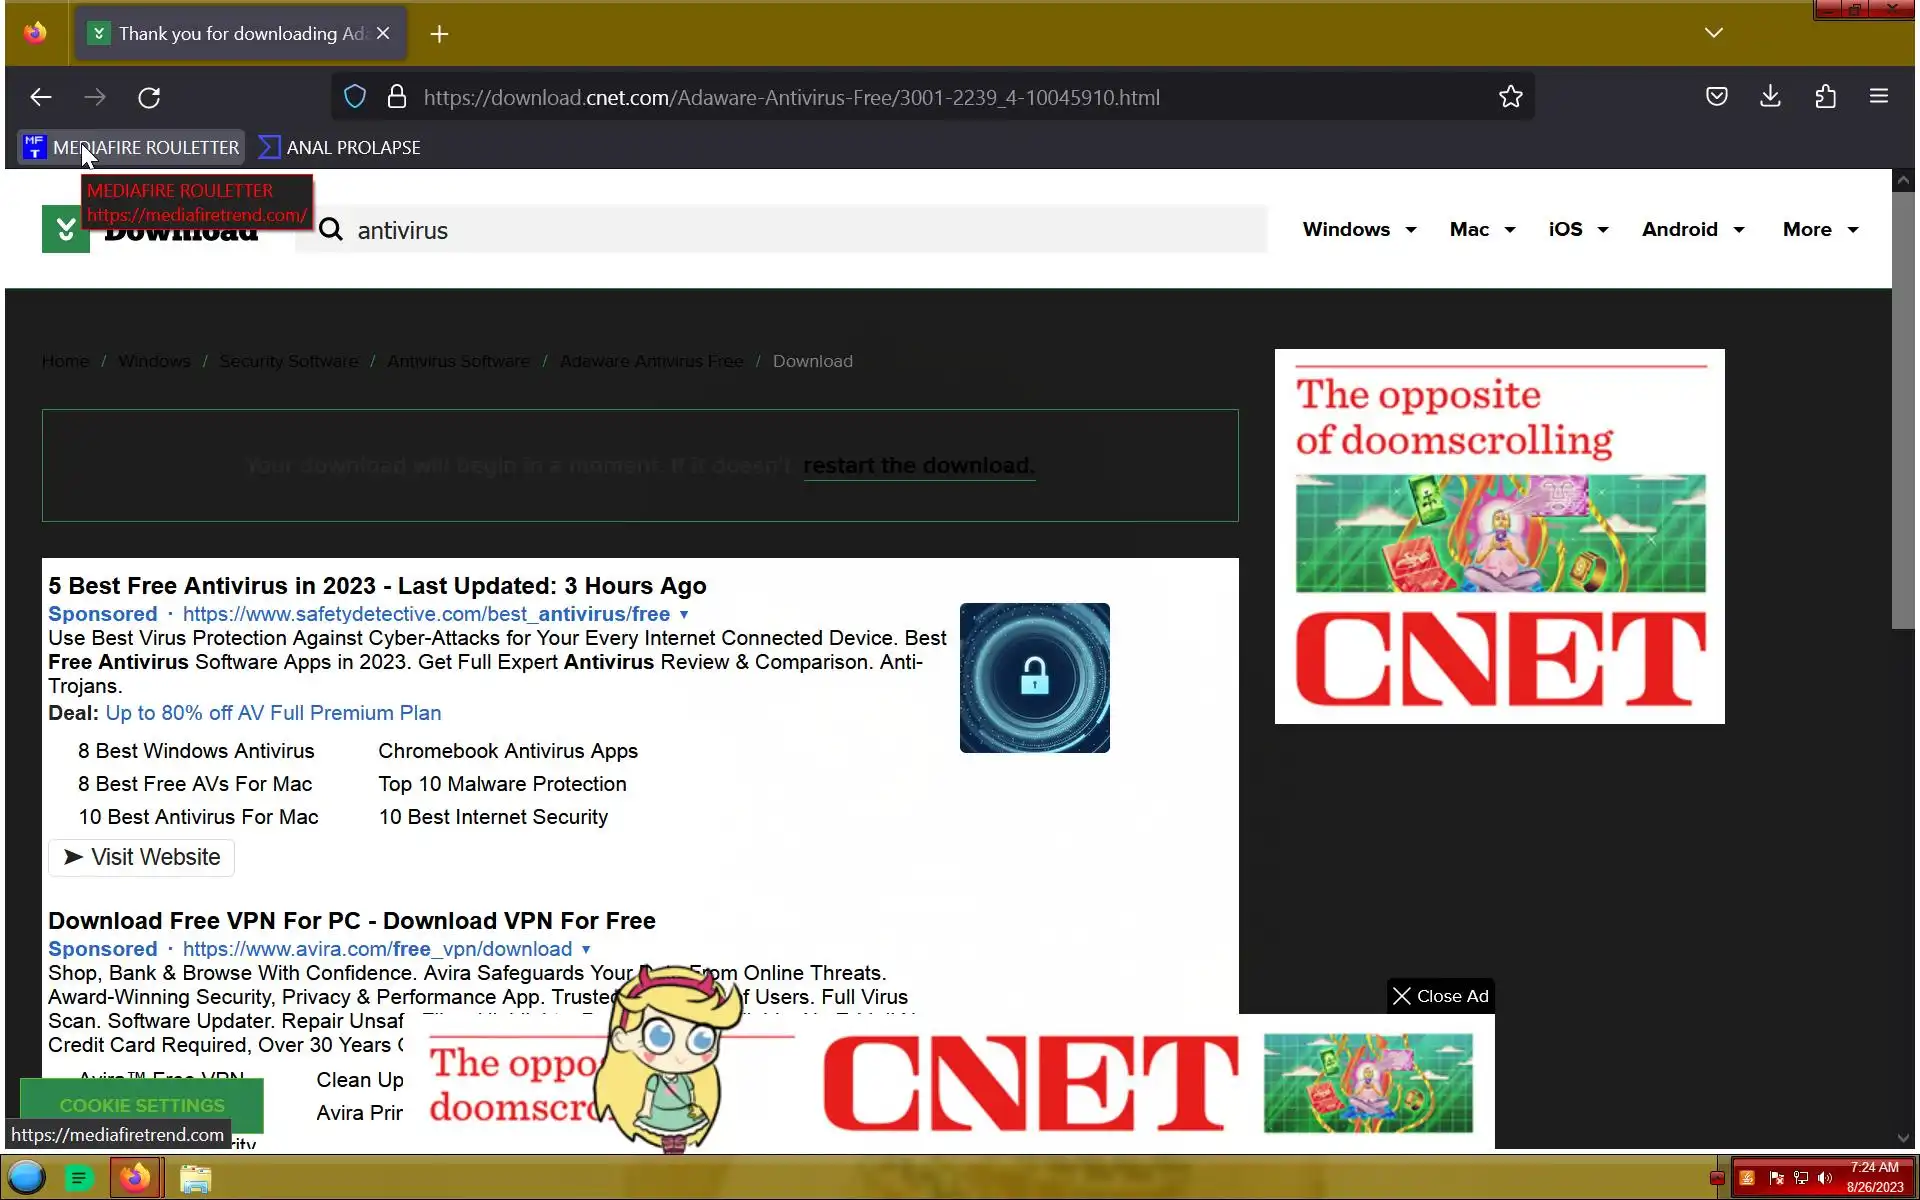The image size is (1920, 1200).
Task: Click tracking protection shield icon
Action: (355, 97)
